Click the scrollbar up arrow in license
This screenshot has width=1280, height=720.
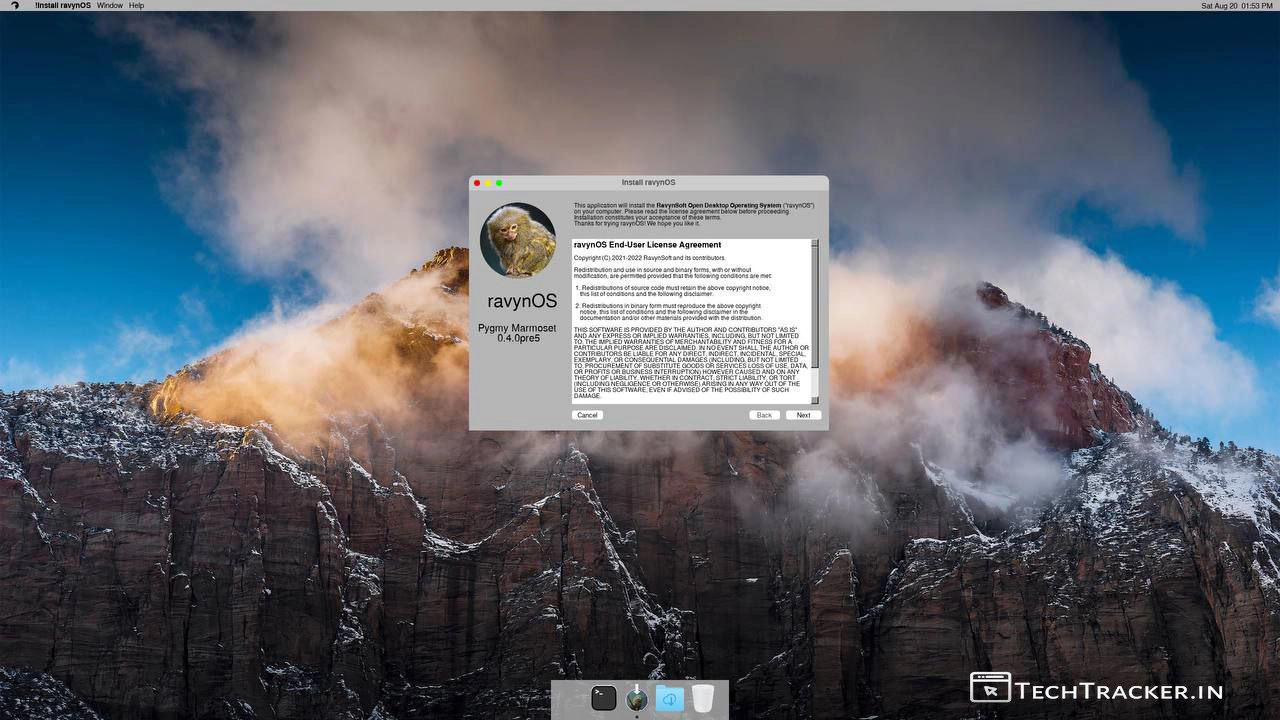815,243
